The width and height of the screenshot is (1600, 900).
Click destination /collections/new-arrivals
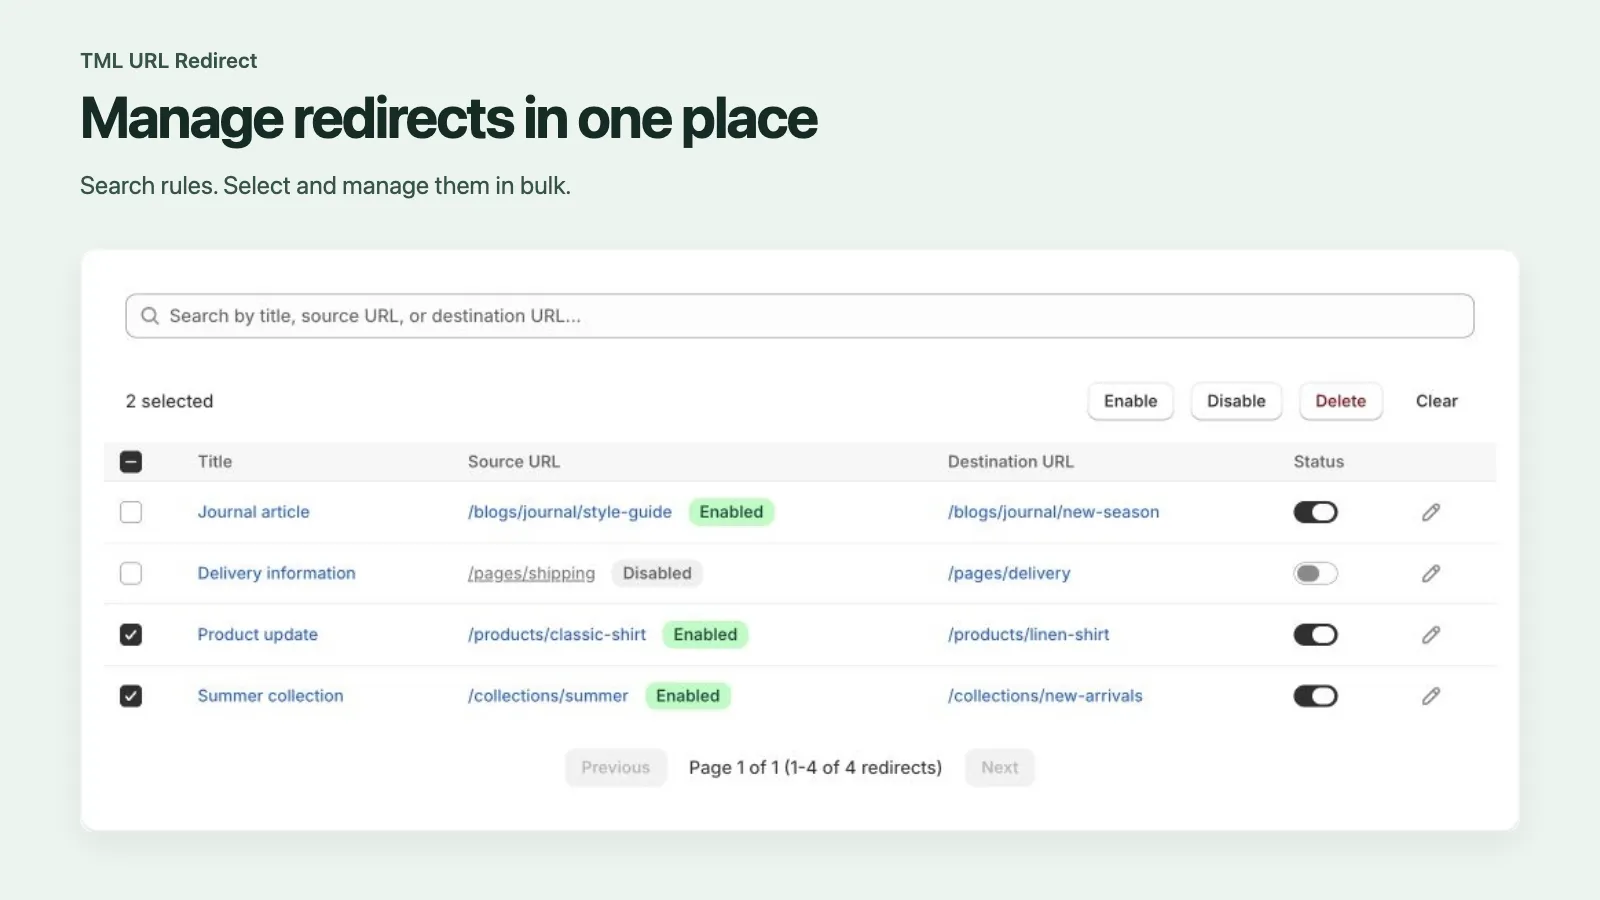[1045, 696]
